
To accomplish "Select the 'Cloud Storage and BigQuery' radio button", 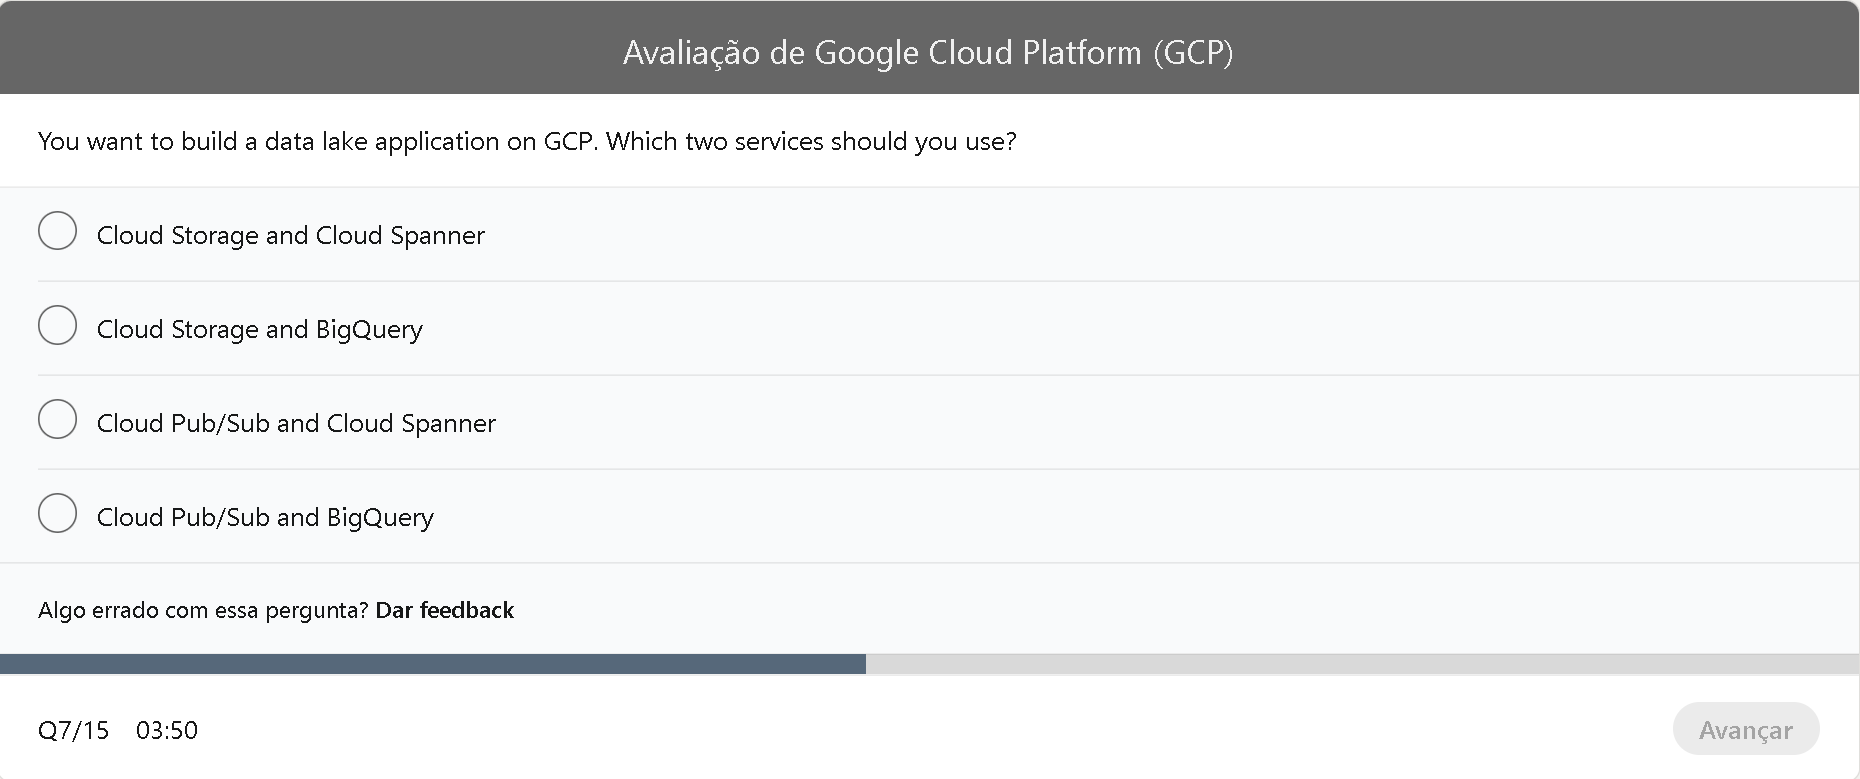I will 57,325.
